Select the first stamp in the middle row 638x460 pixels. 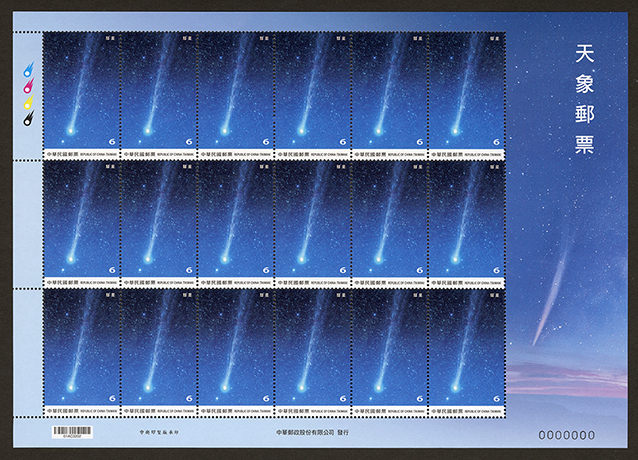81,224
